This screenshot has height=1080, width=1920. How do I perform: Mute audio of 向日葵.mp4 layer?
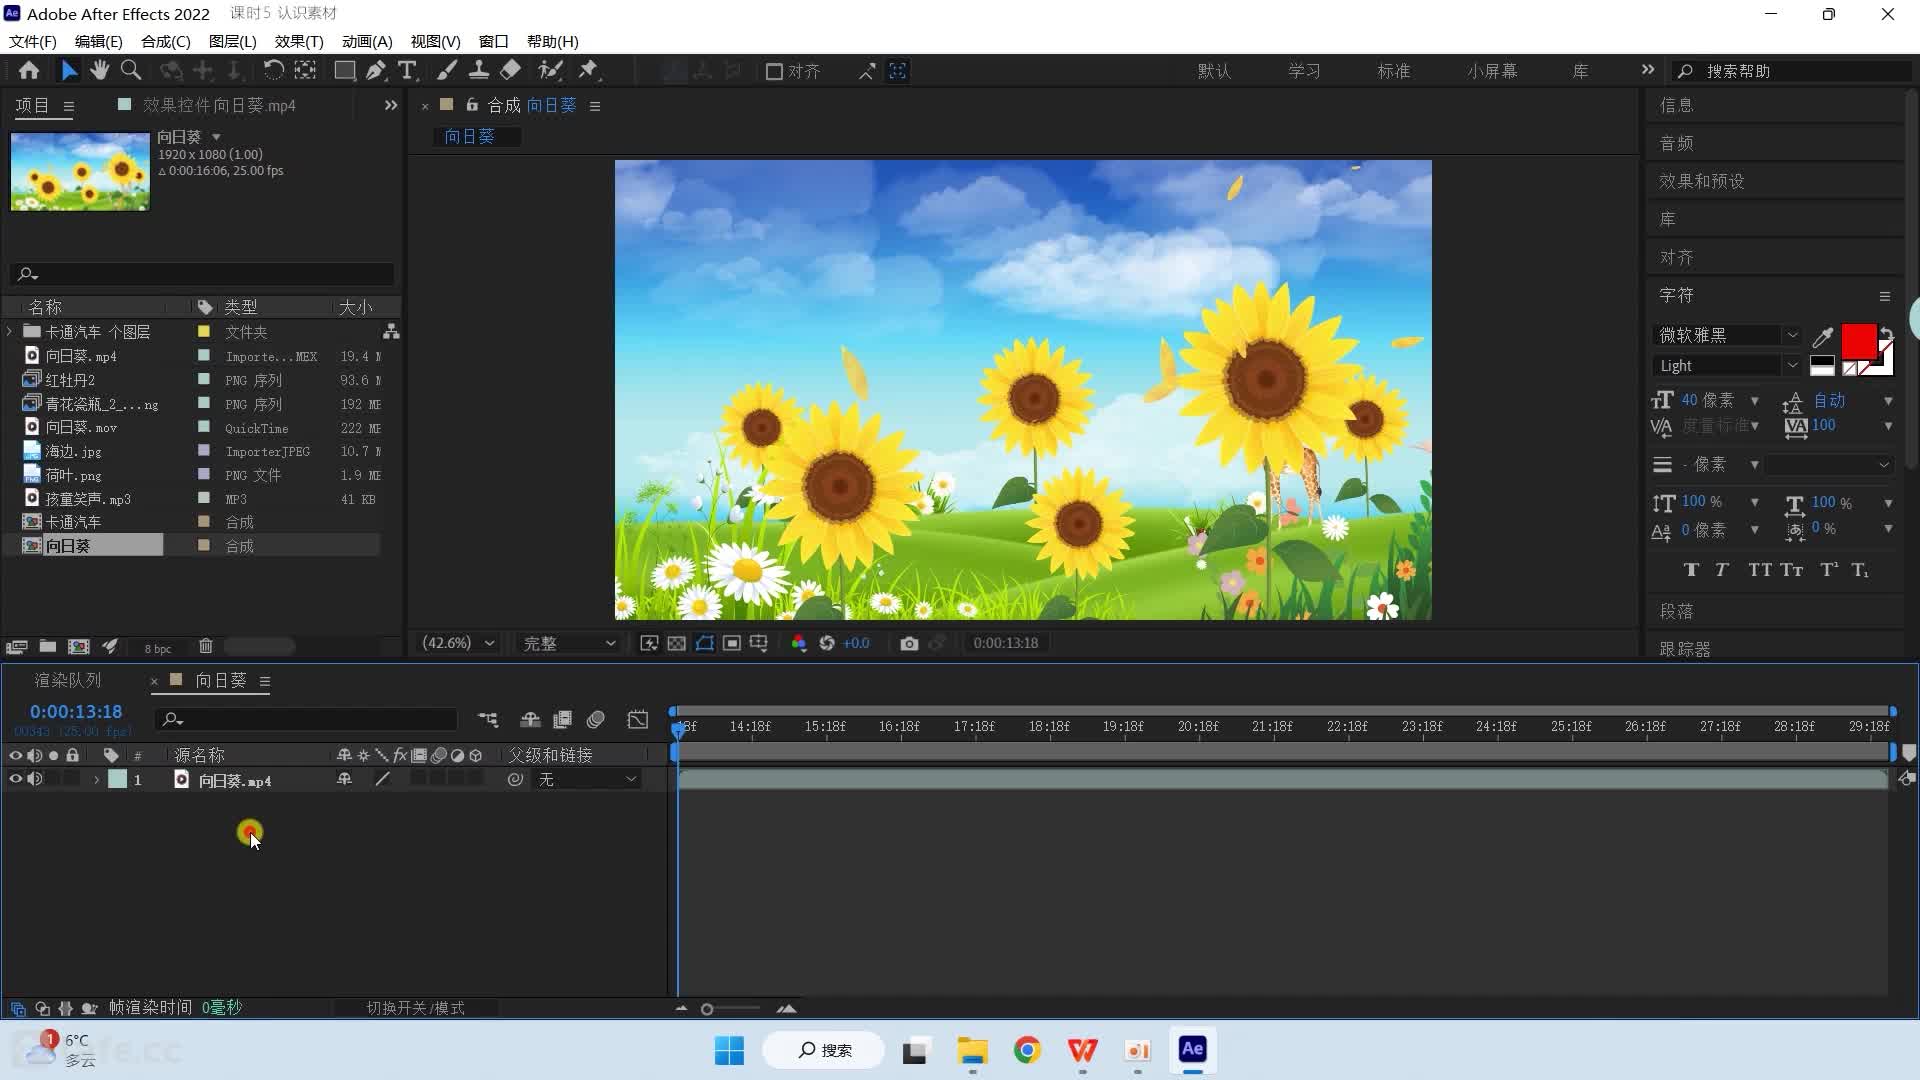coord(35,779)
